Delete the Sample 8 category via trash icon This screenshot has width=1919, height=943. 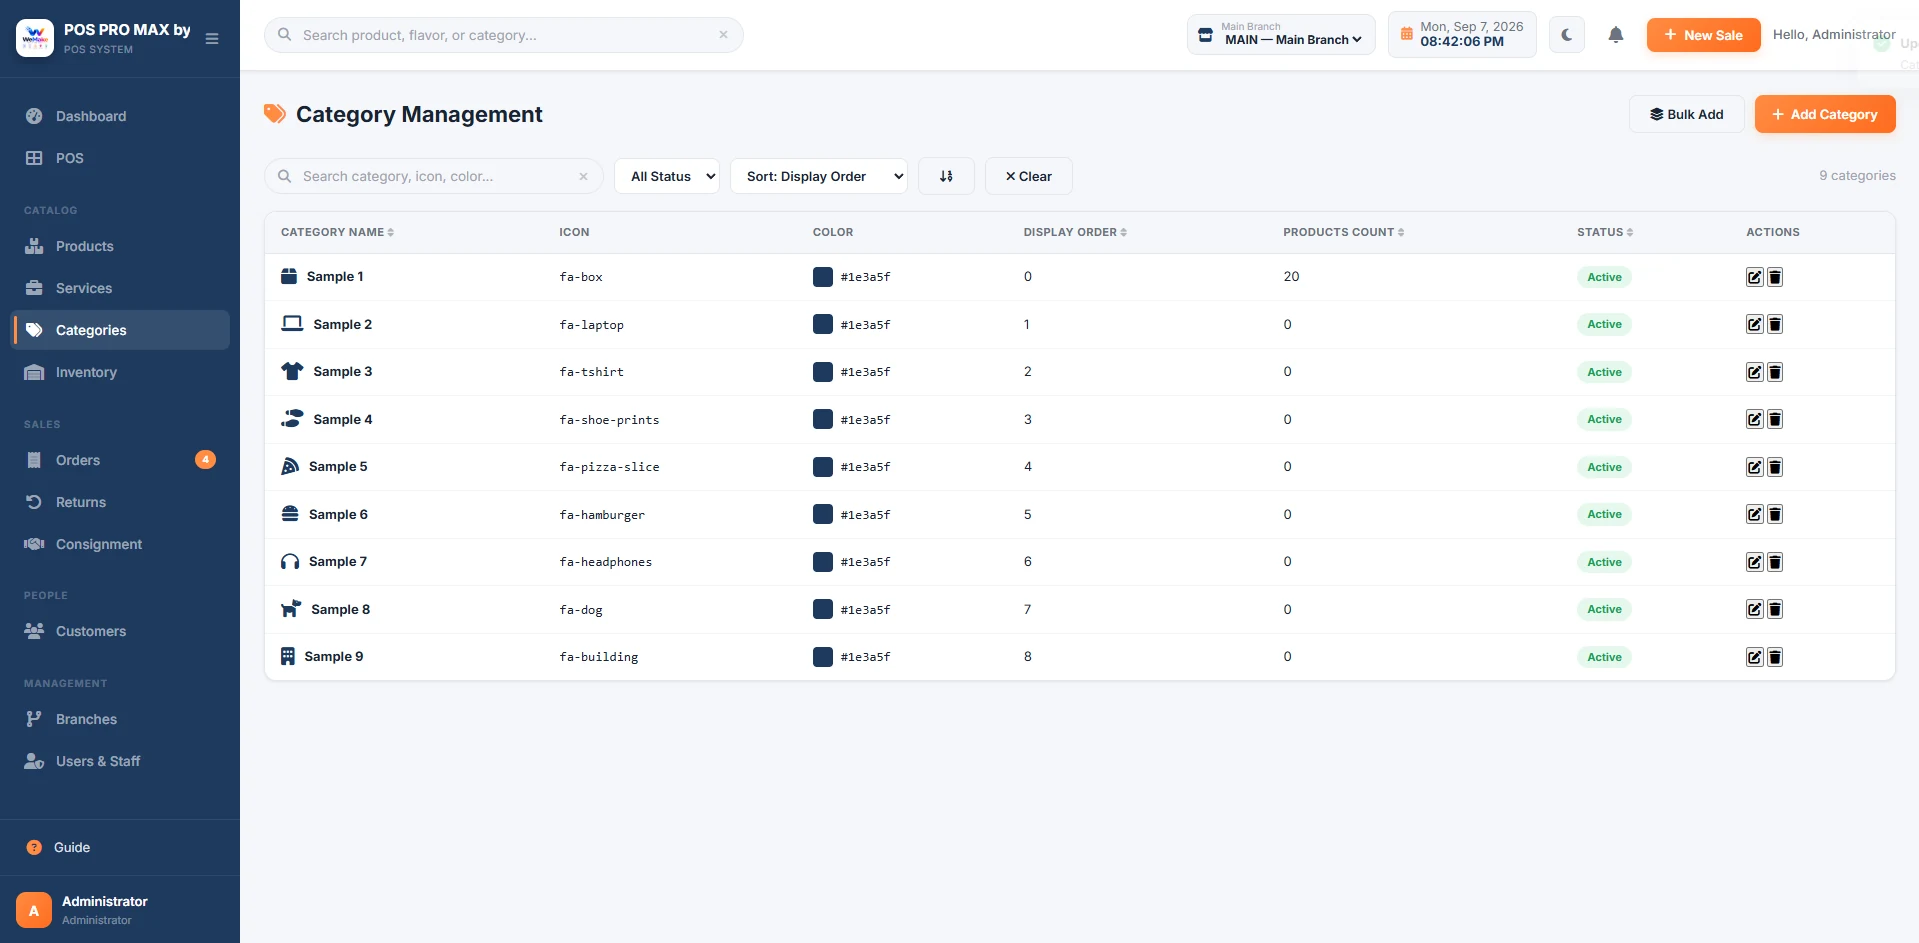point(1775,609)
